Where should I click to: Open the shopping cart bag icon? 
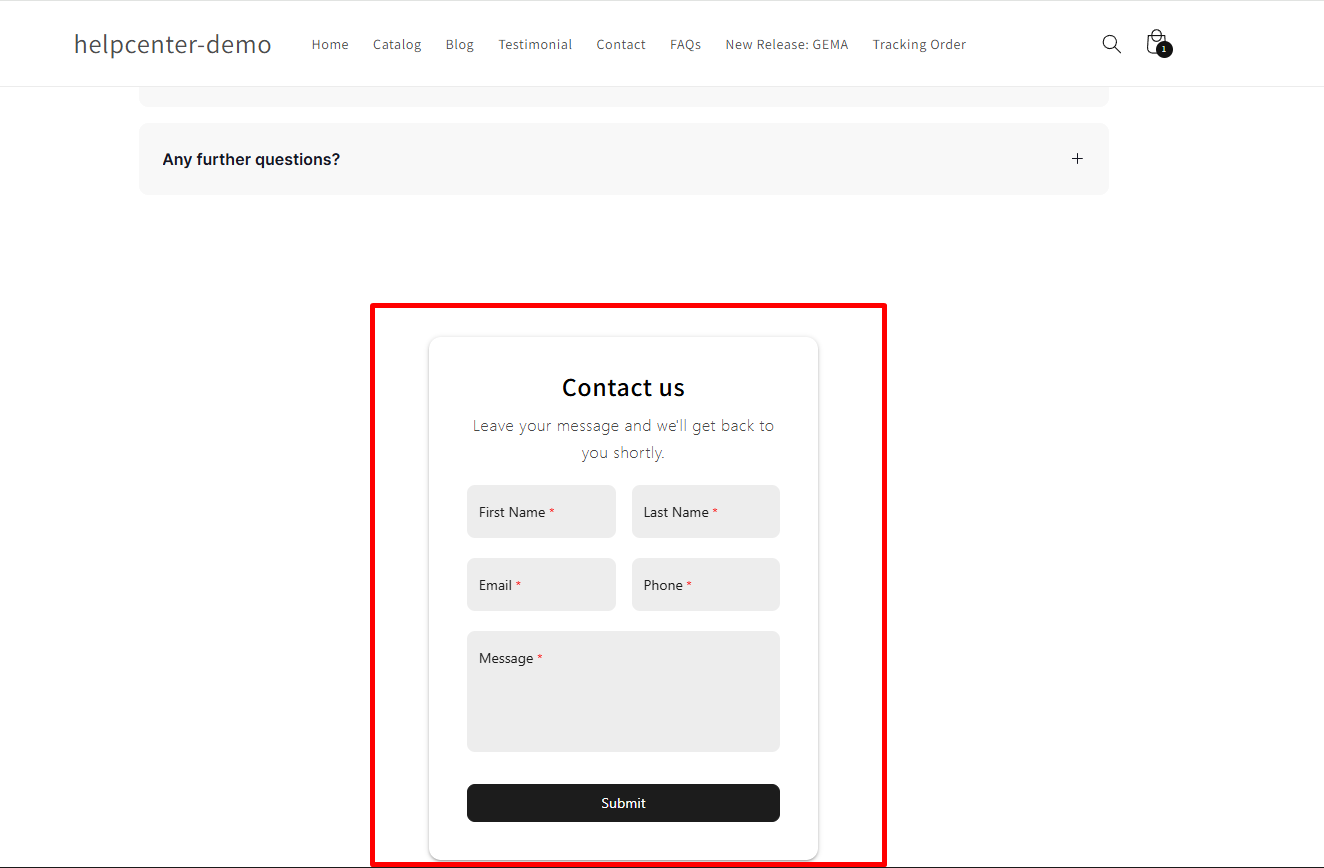1155,42
